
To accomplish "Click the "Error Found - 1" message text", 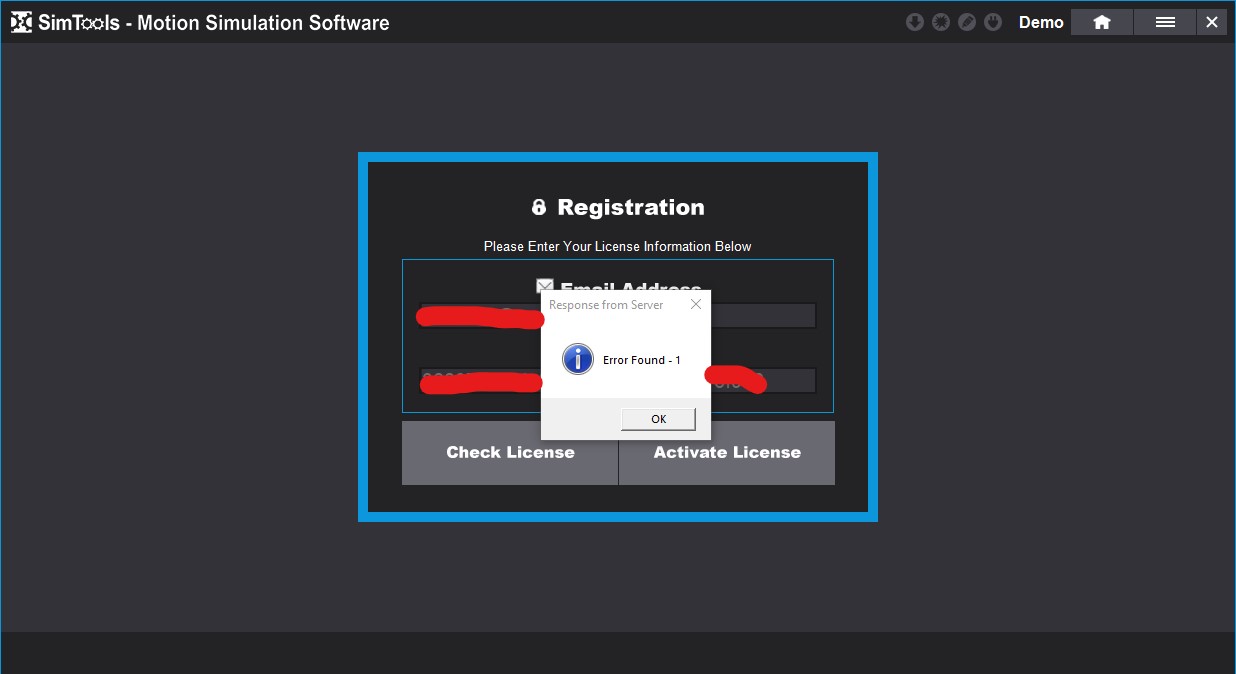I will coord(642,360).
